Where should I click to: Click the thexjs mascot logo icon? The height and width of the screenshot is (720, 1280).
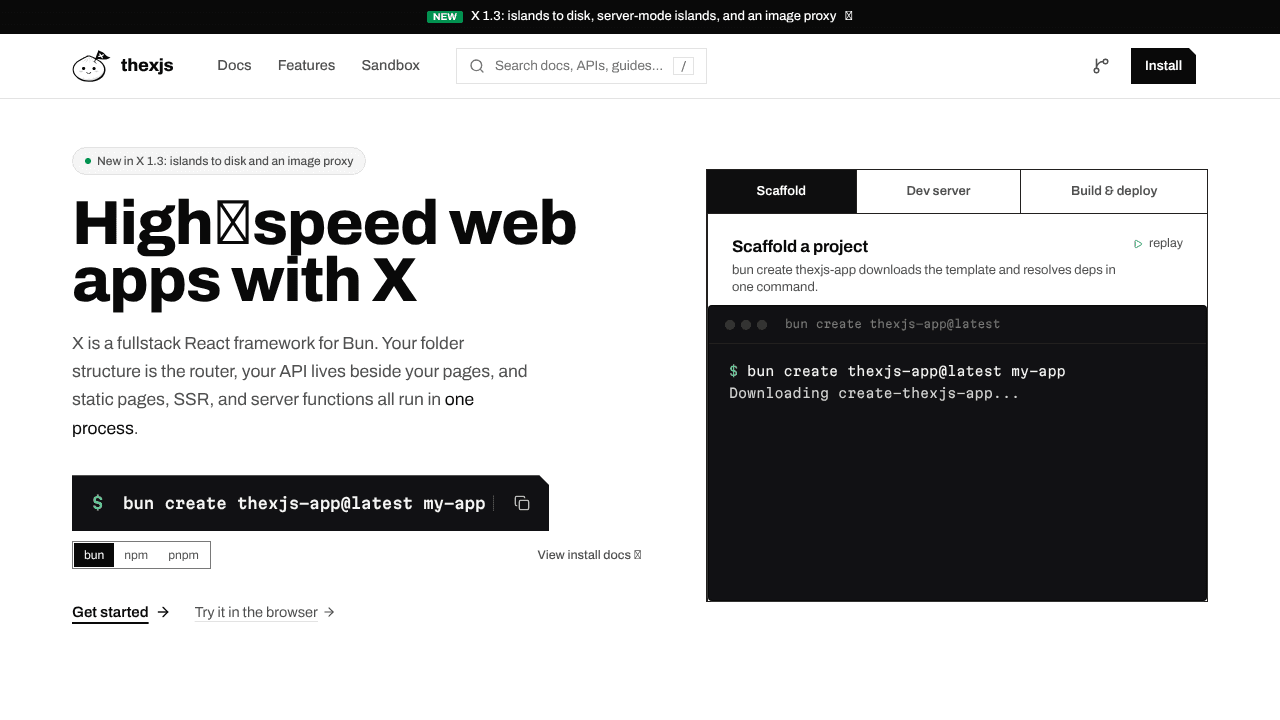90,66
